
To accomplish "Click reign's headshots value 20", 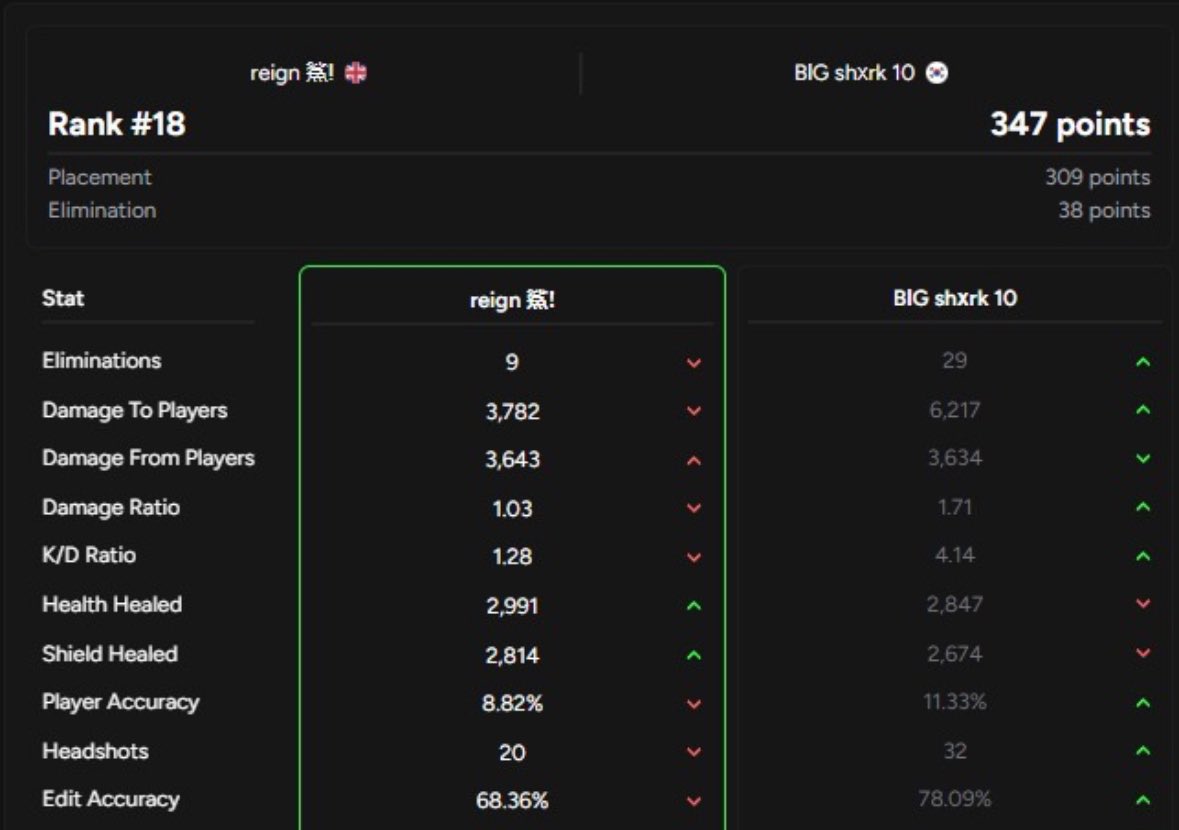I will 512,753.
